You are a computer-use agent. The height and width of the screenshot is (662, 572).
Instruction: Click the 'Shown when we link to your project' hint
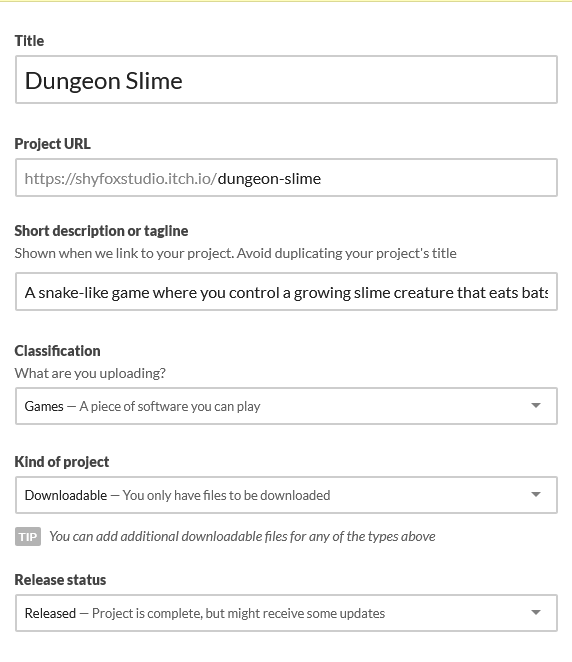point(236,253)
